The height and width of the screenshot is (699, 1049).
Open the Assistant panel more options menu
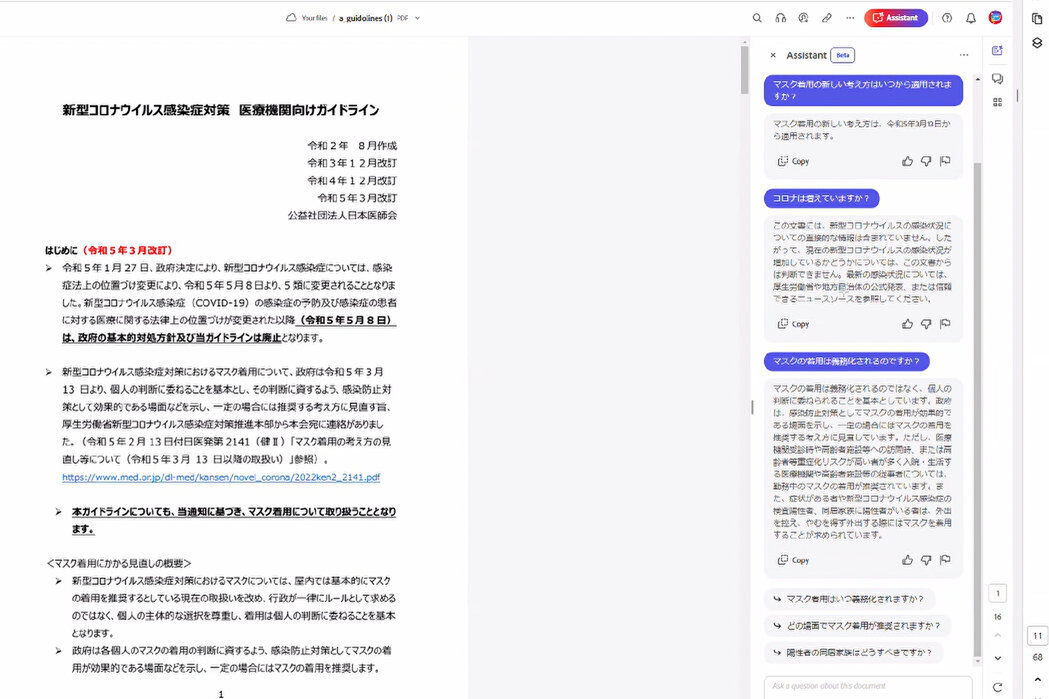964,55
